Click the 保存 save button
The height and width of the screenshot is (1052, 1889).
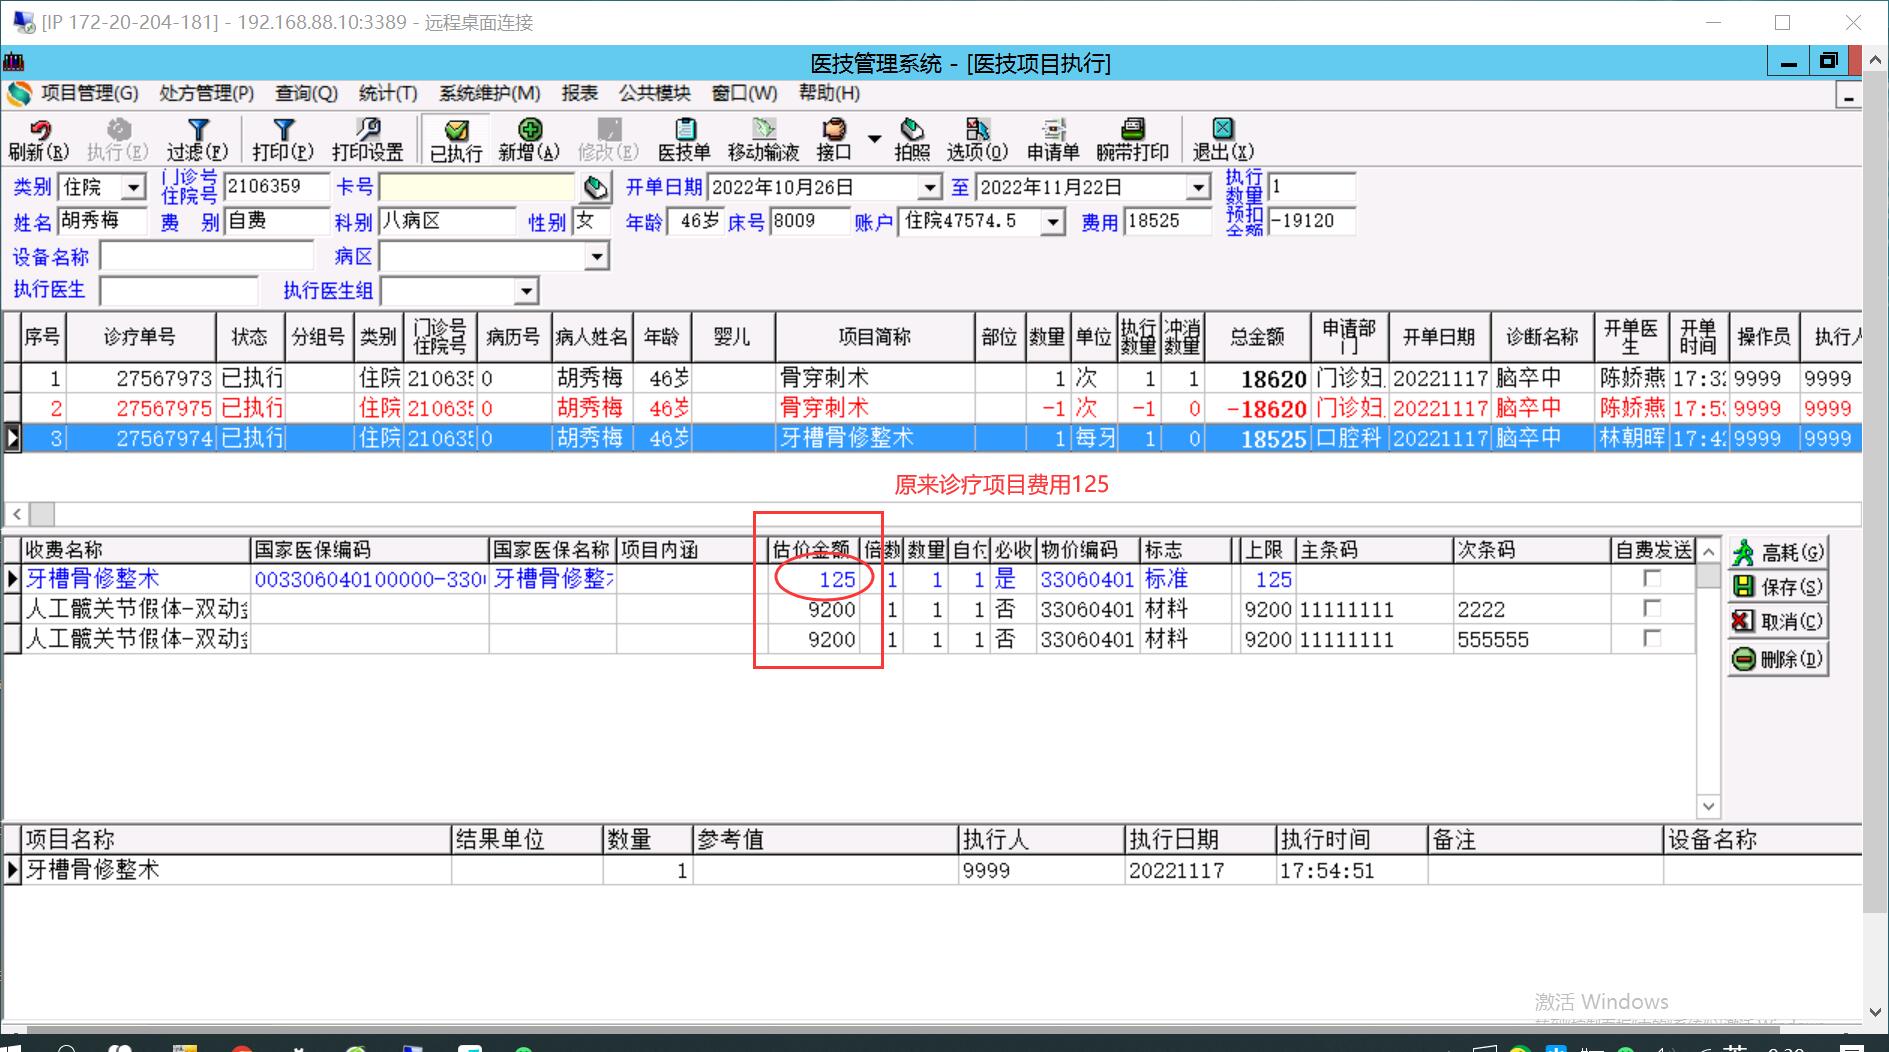pos(1778,587)
